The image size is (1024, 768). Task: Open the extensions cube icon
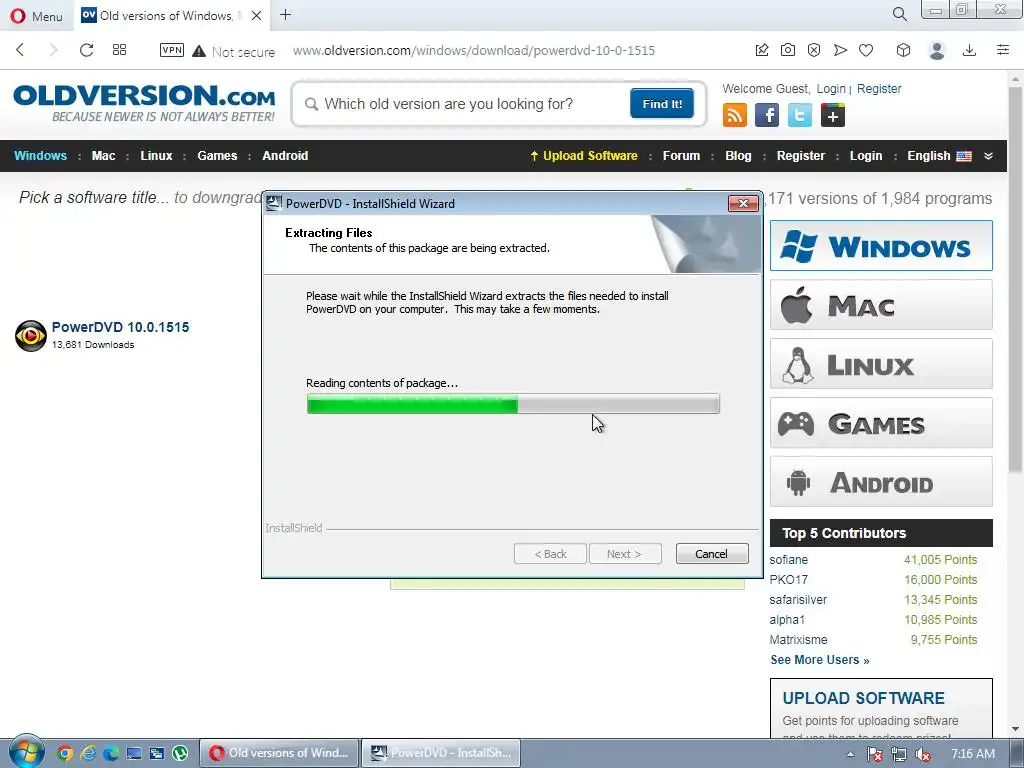[x=903, y=50]
